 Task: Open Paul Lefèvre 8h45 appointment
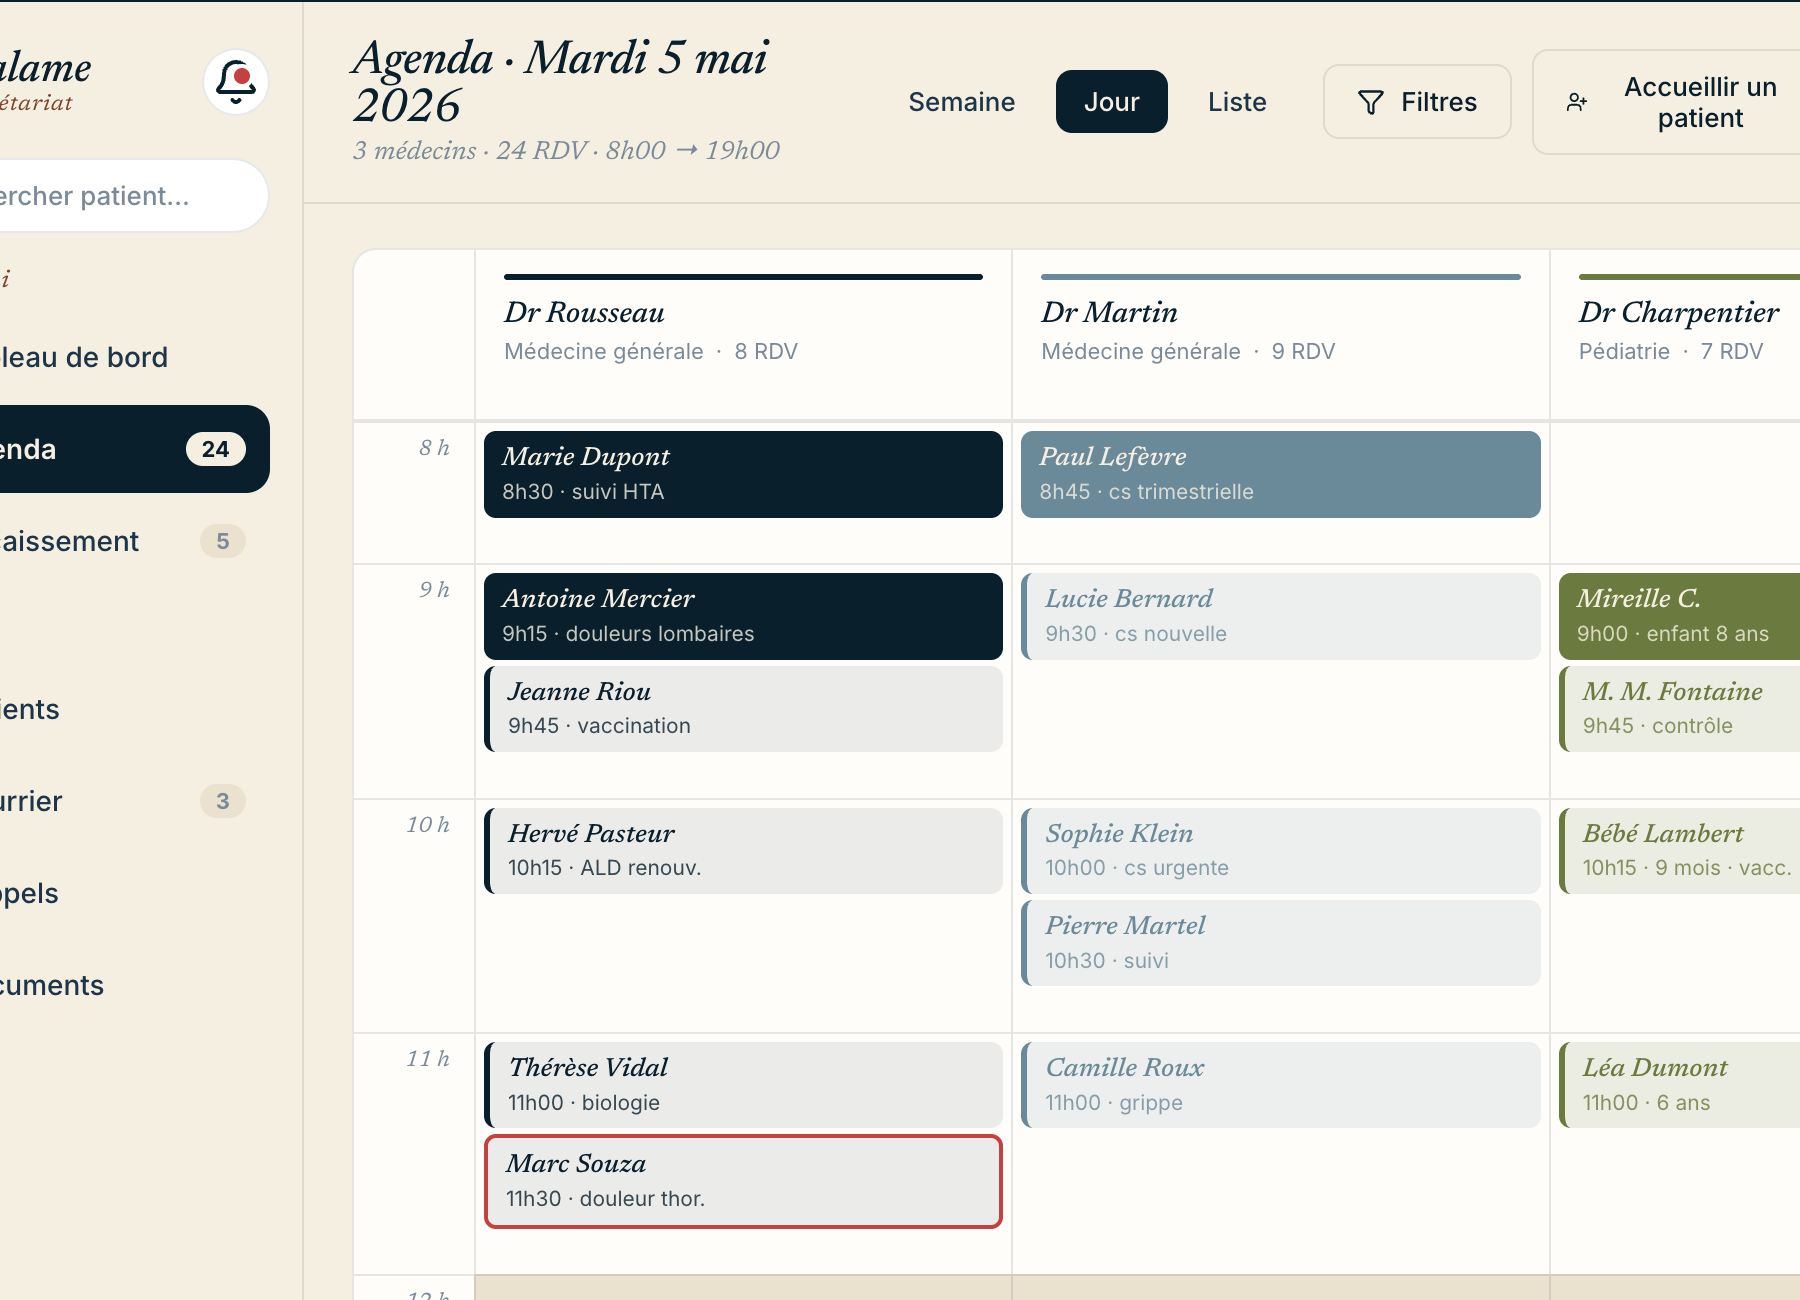coord(1280,474)
